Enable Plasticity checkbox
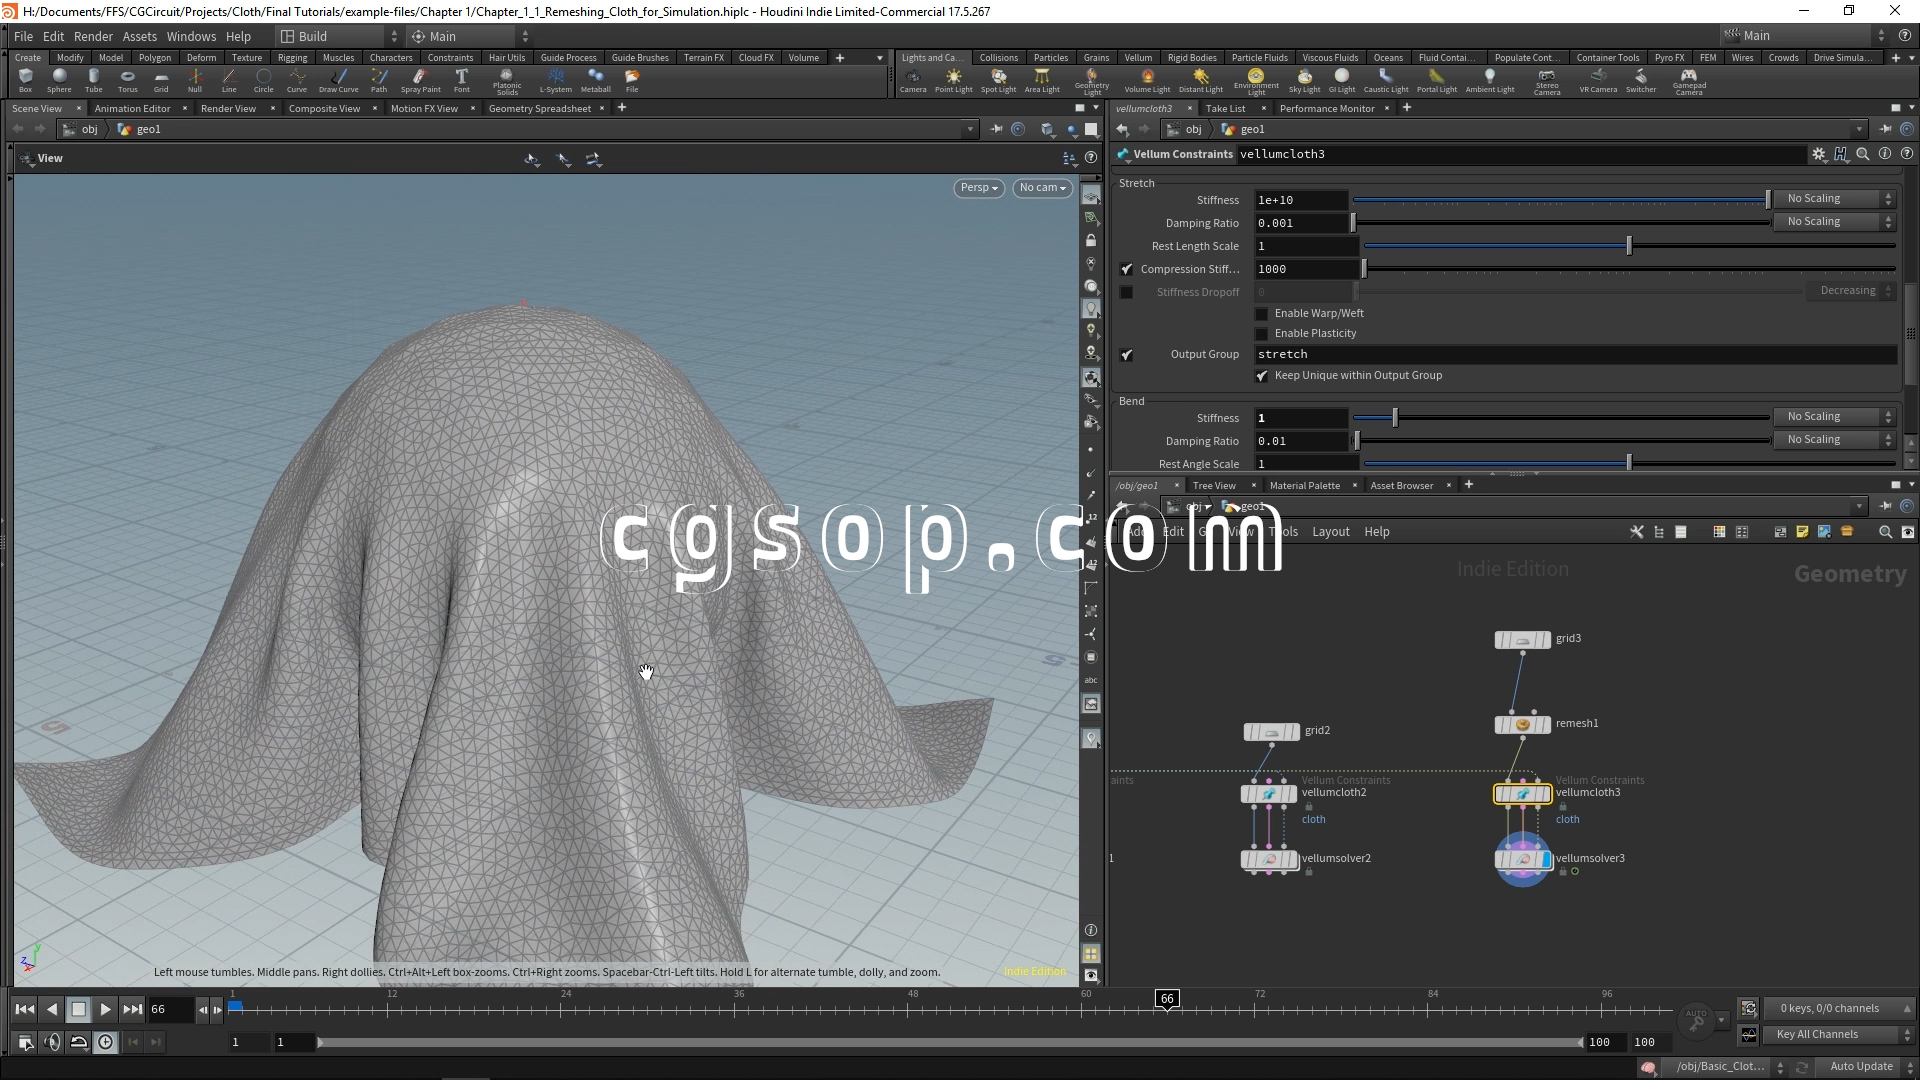1920x1080 pixels. 1262,334
